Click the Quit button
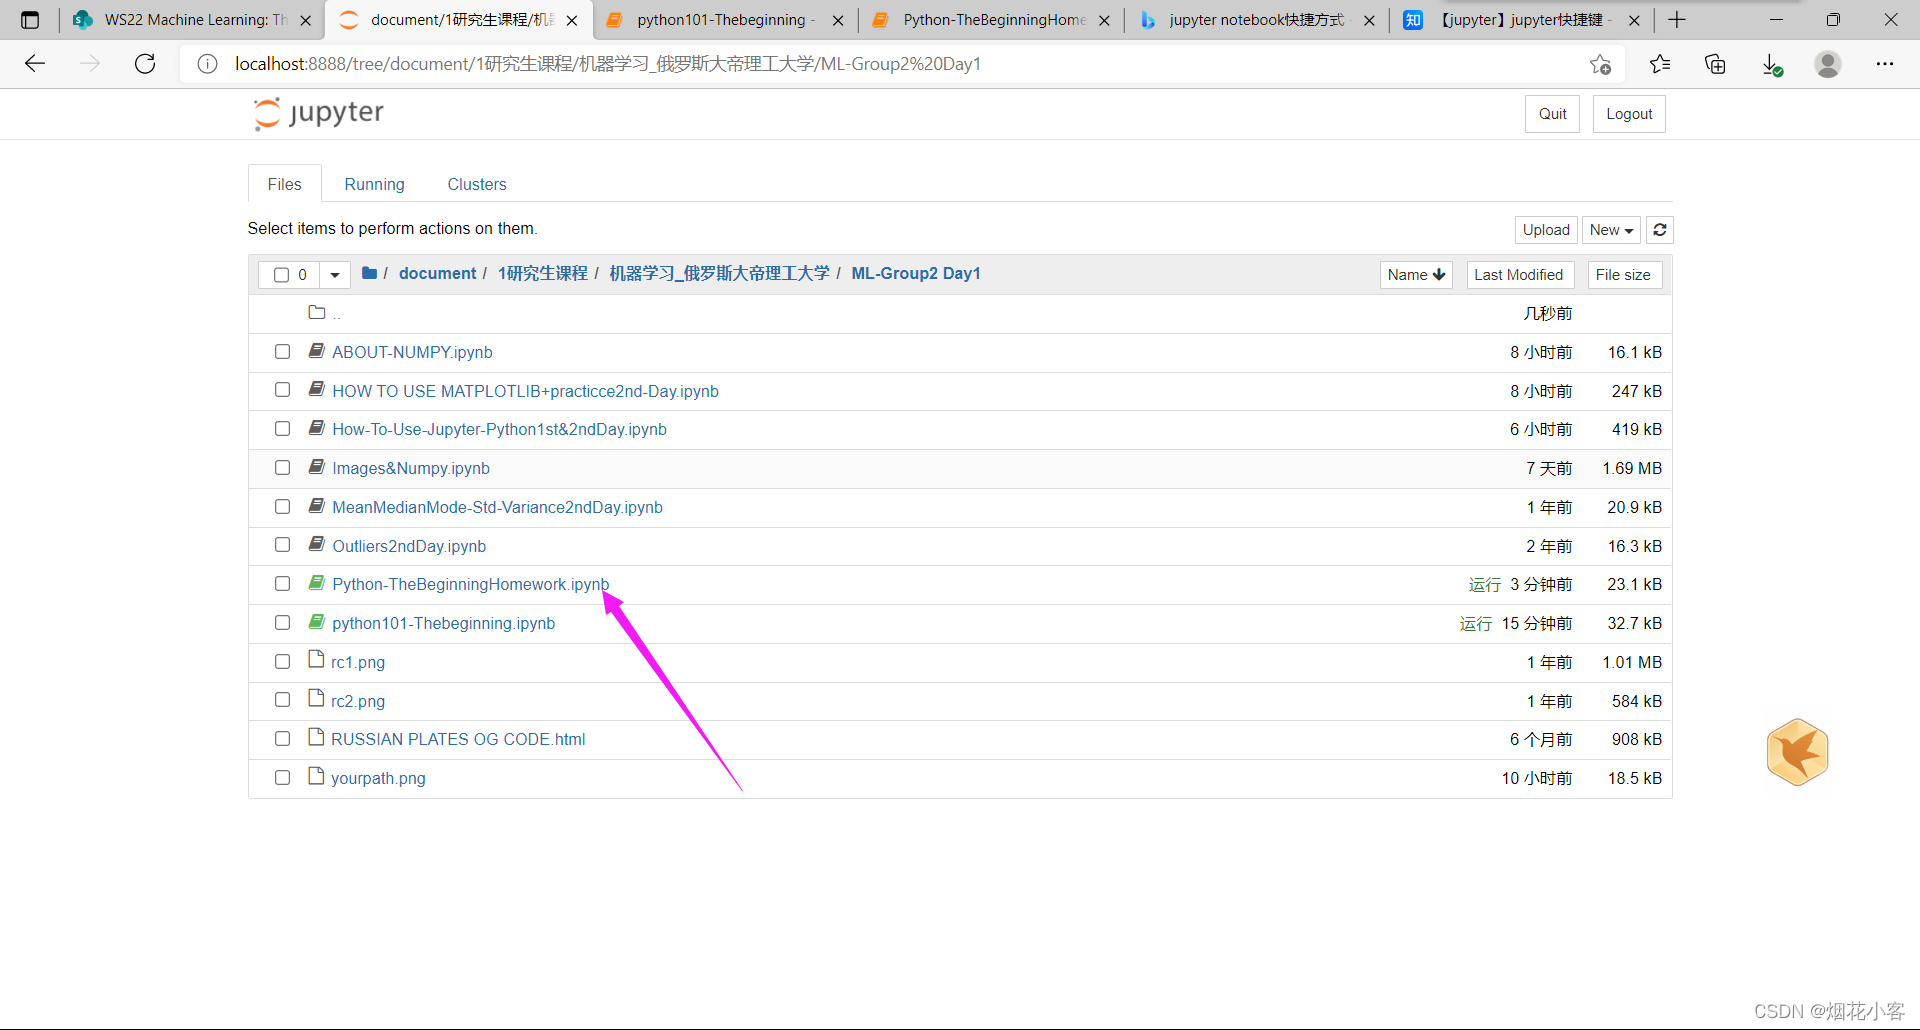 [1552, 114]
